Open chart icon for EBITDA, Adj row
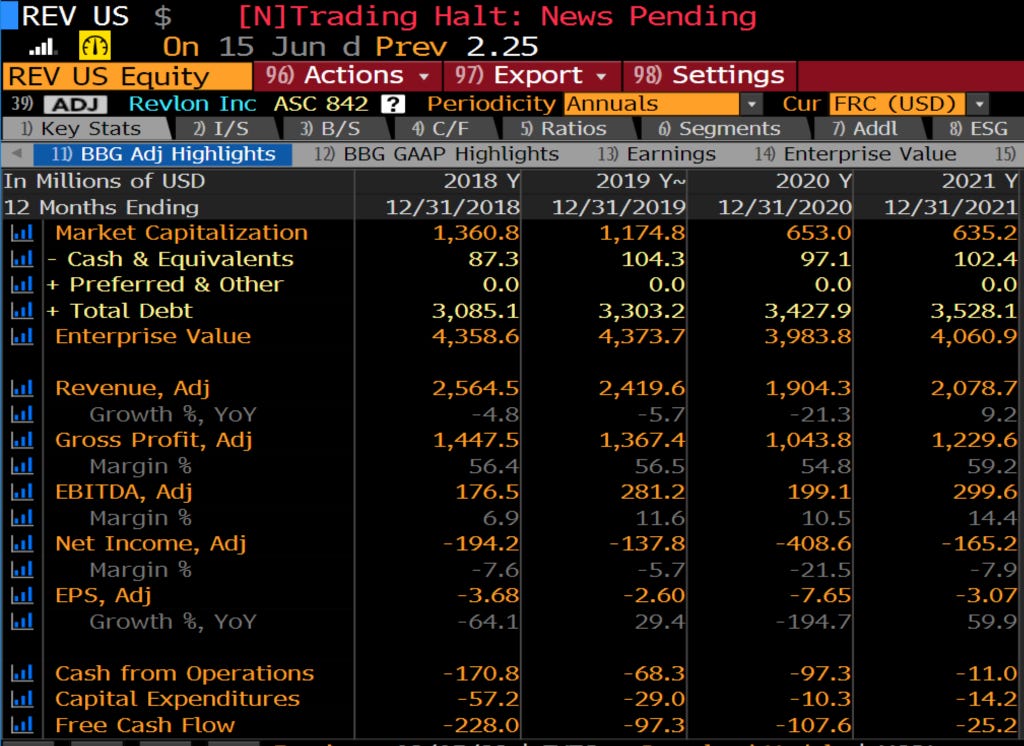The image size is (1024, 746). pyautogui.click(x=22, y=491)
